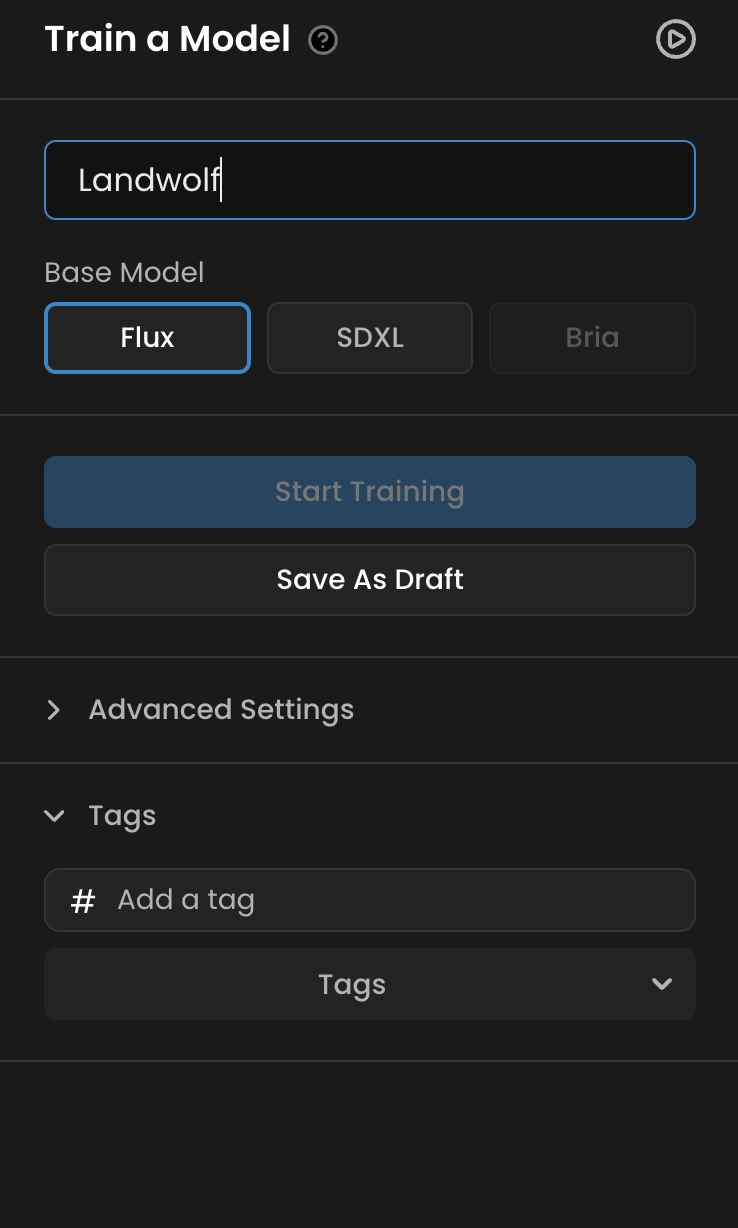Click the Base Model label

pos(124,272)
